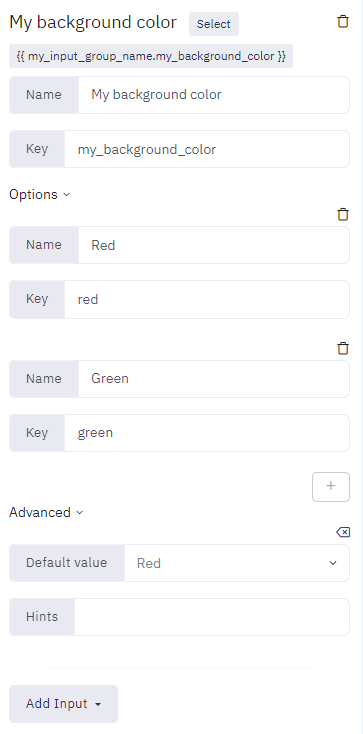
Task: Collapse the Advanced section
Action: click(46, 513)
